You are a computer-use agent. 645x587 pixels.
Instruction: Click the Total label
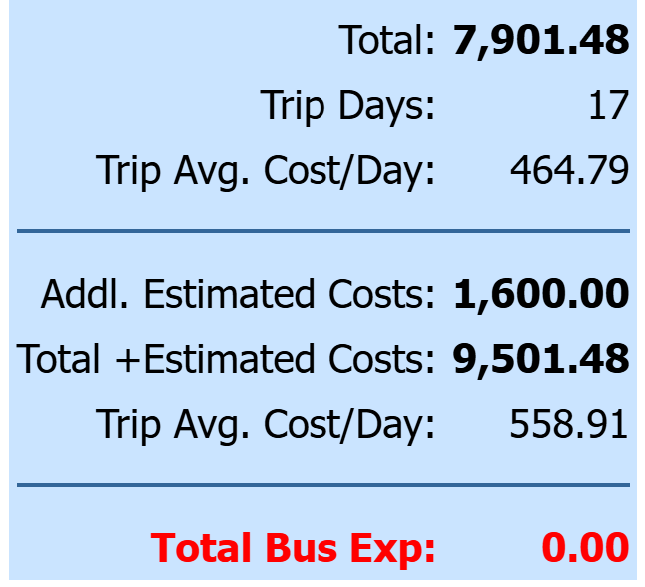tap(386, 40)
